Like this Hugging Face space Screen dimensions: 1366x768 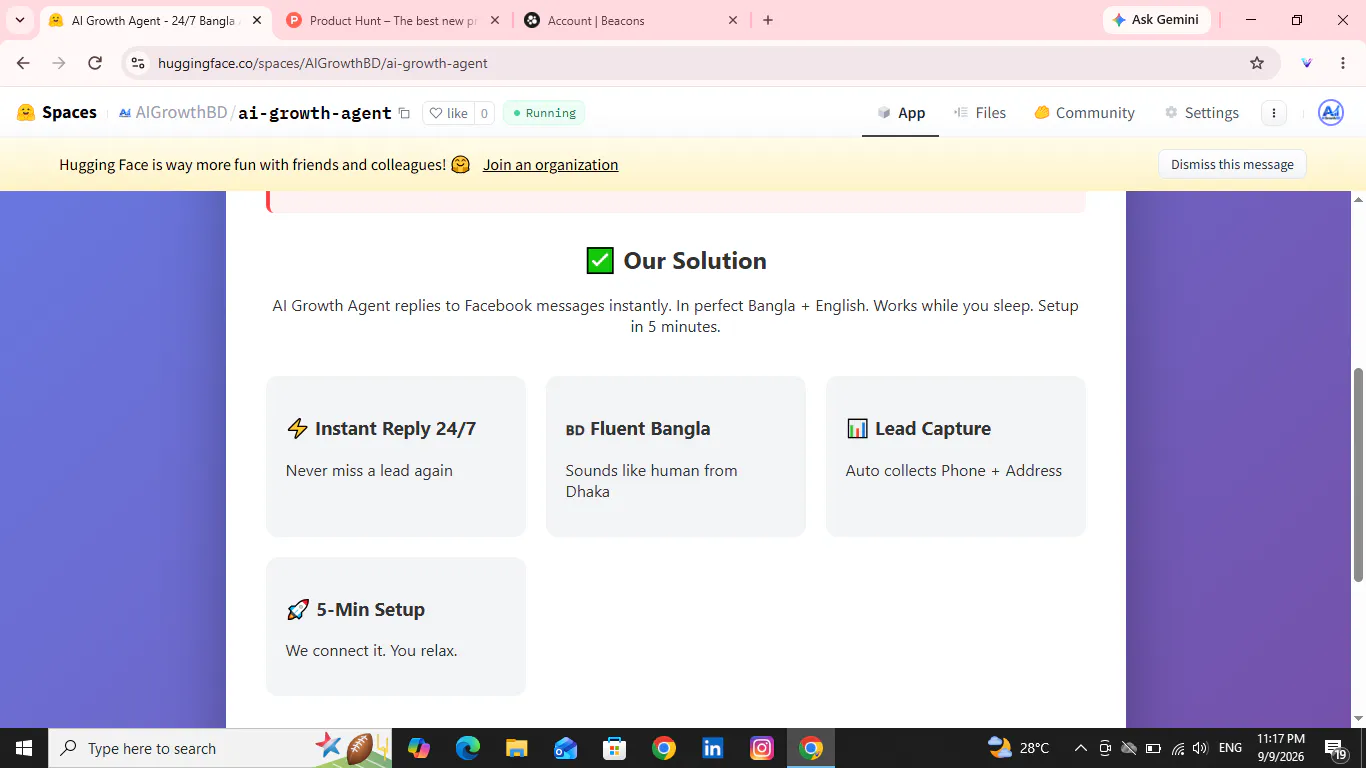(448, 113)
